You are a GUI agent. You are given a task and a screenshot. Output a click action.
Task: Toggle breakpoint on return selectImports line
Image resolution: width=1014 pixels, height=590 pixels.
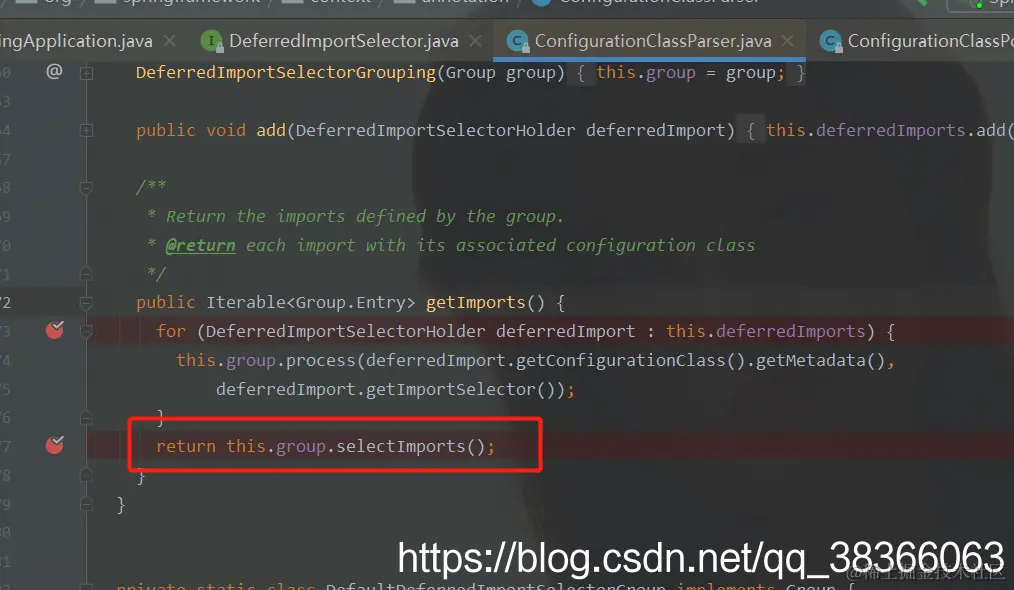(55, 445)
